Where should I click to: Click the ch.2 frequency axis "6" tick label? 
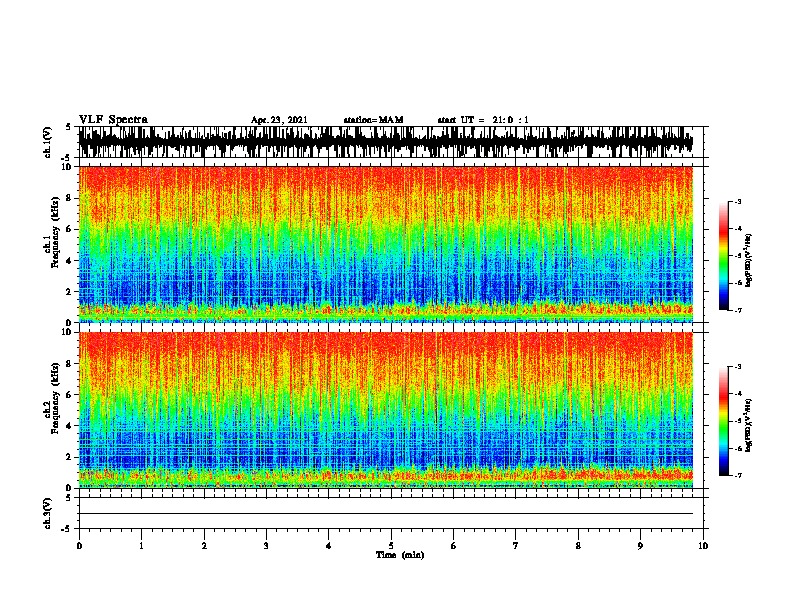70,395
